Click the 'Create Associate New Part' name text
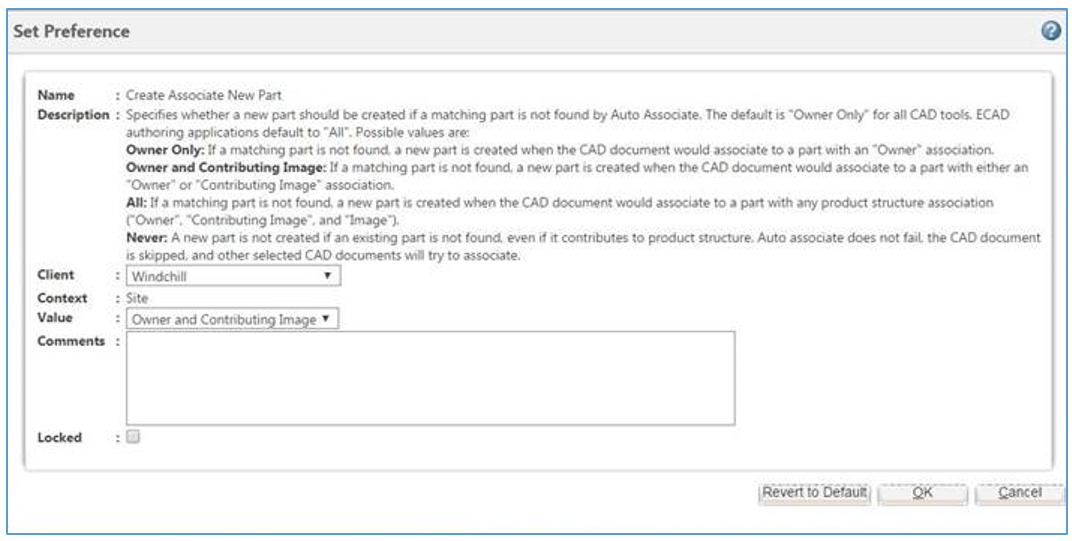The width and height of the screenshot is (1072, 541). point(204,96)
